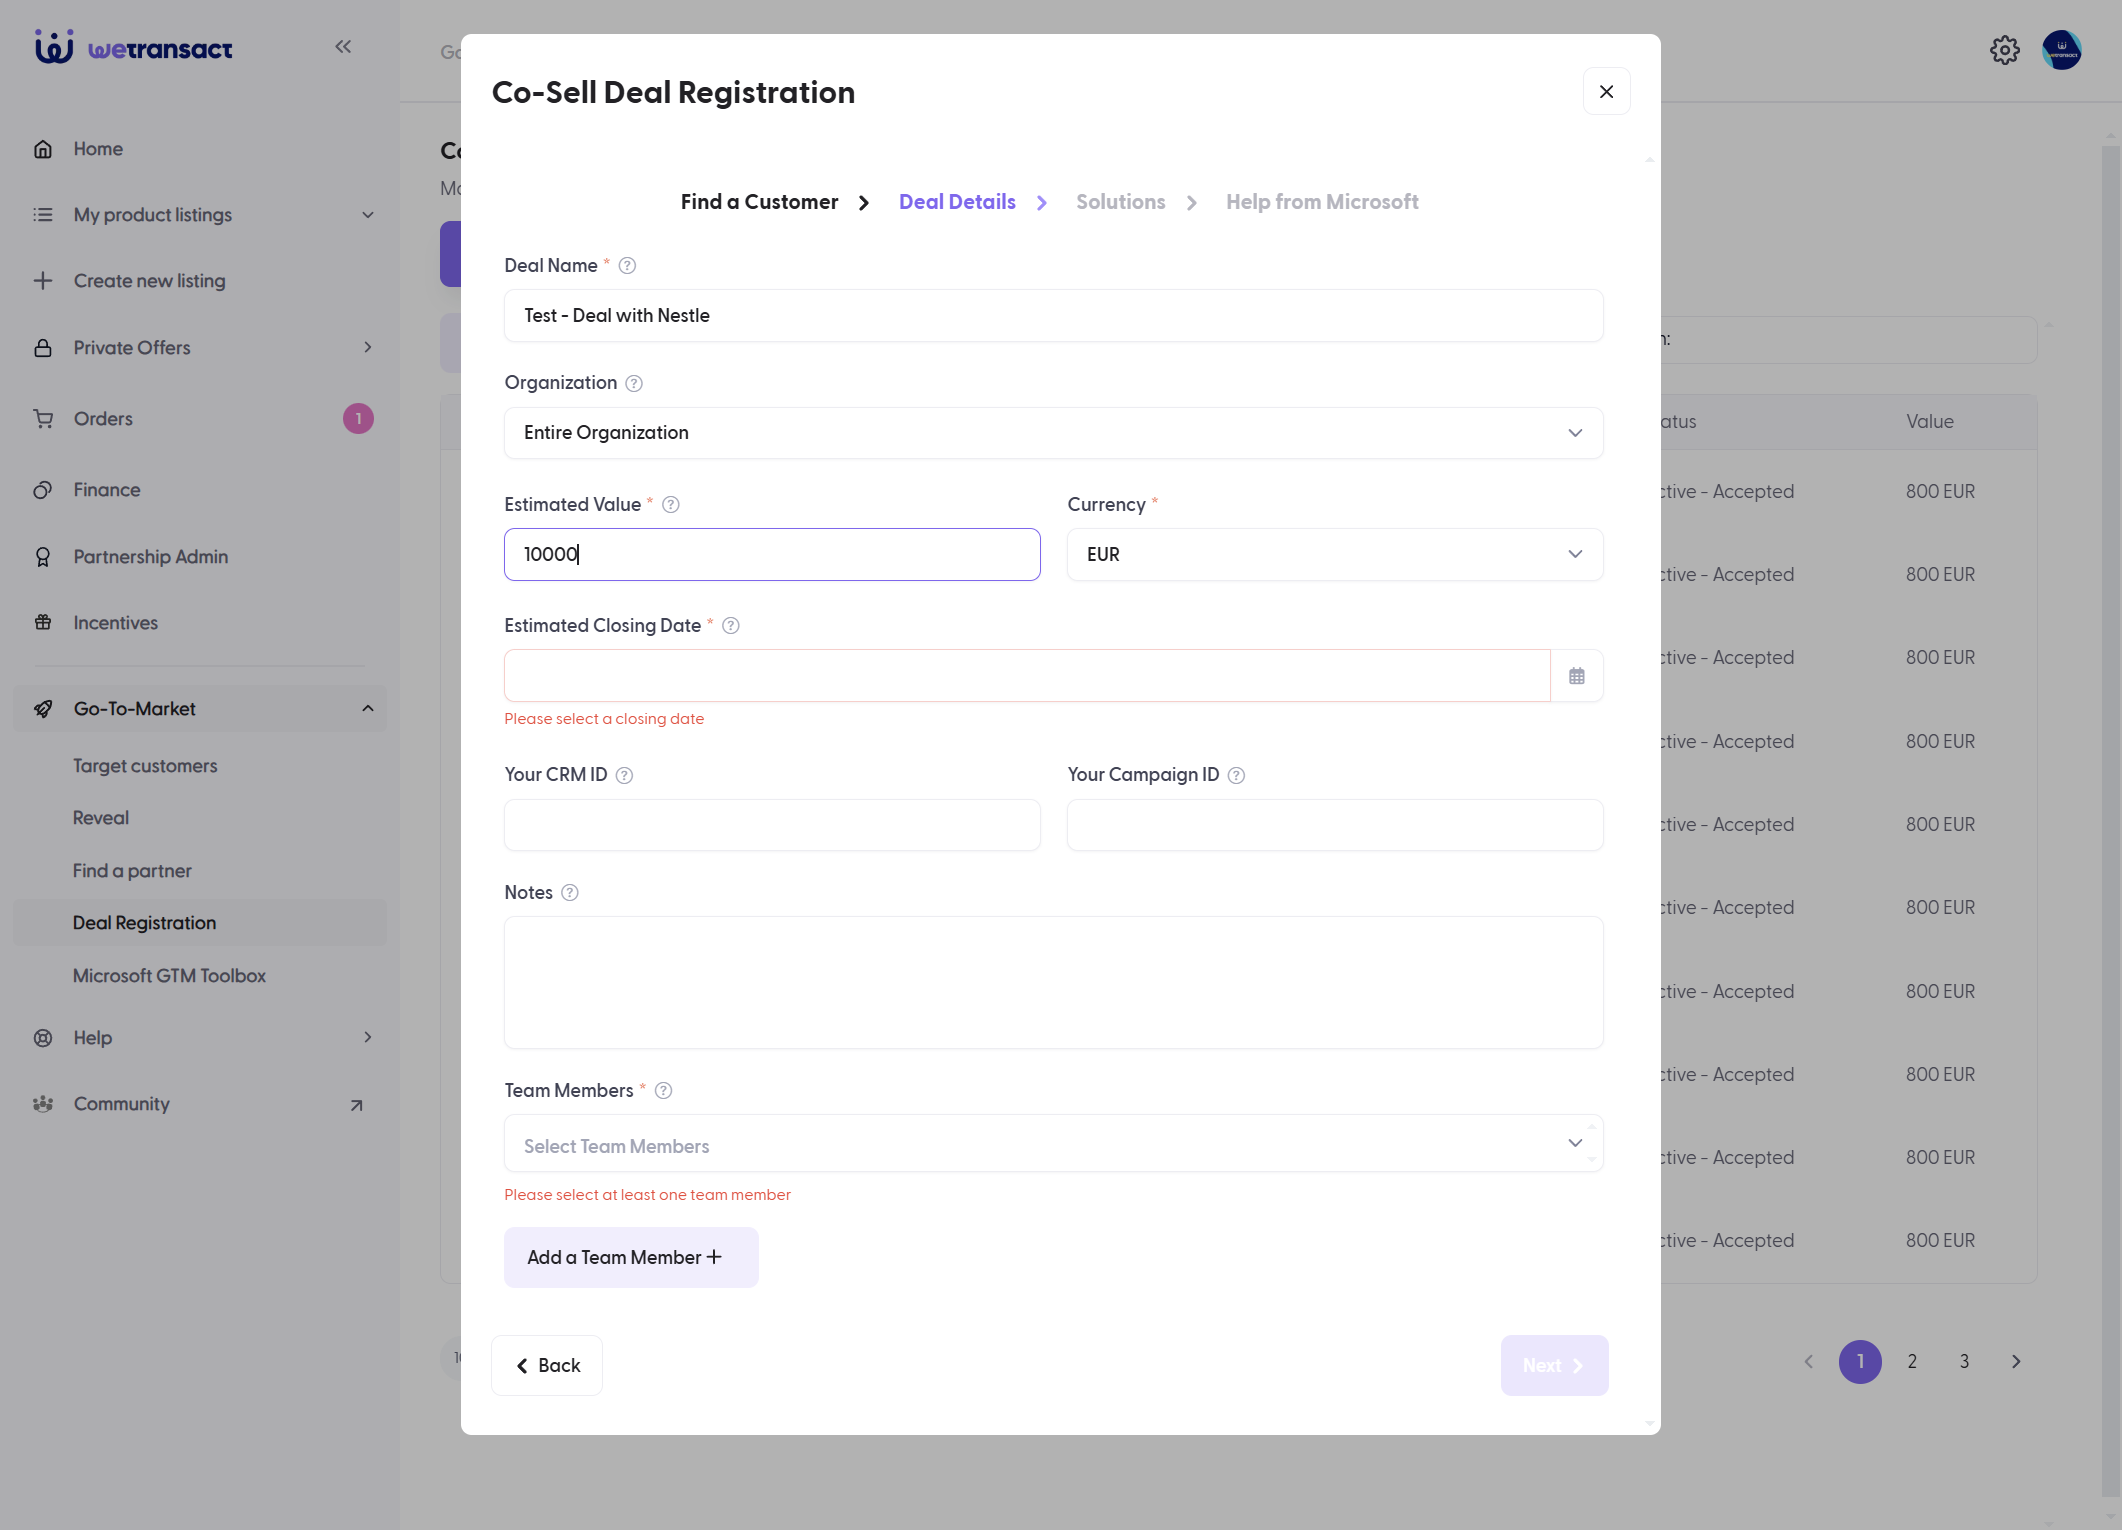This screenshot has height=1530, width=2122.
Task: Click the Estimated Closing Date help icon
Action: pyautogui.click(x=731, y=626)
